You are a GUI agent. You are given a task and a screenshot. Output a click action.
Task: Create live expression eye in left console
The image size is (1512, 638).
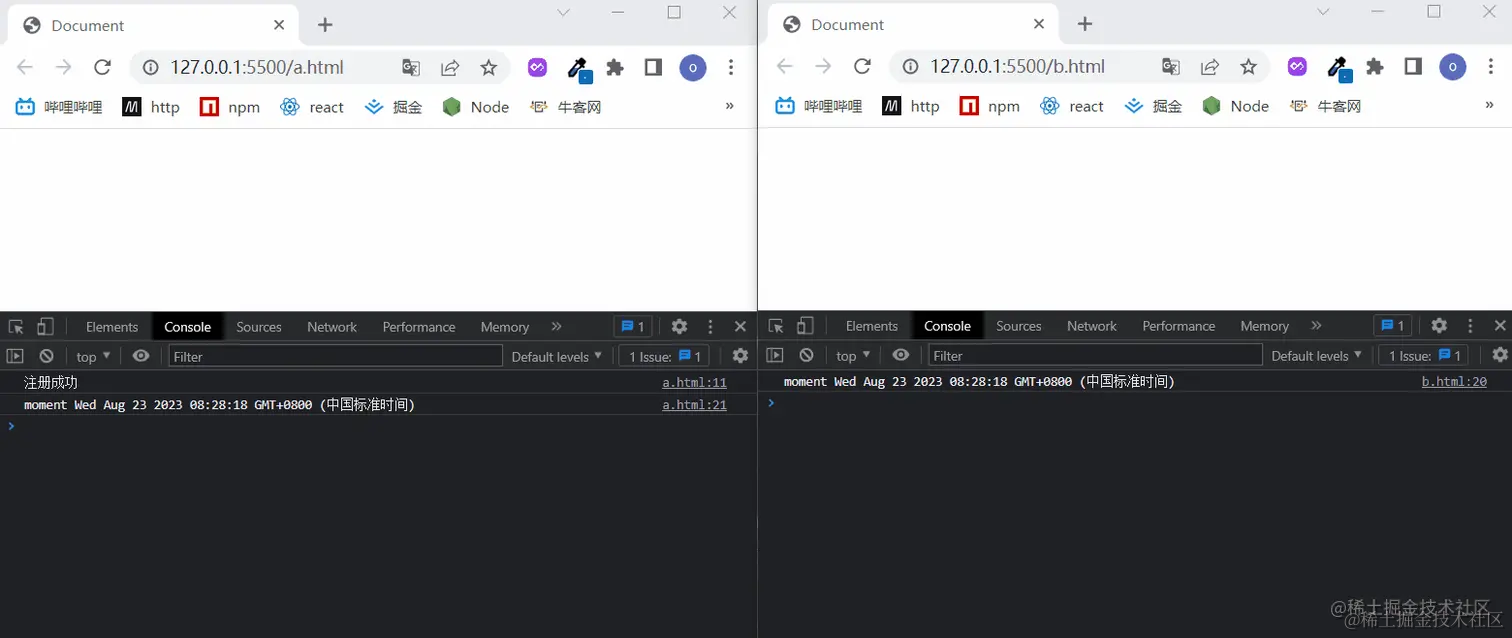click(141, 356)
